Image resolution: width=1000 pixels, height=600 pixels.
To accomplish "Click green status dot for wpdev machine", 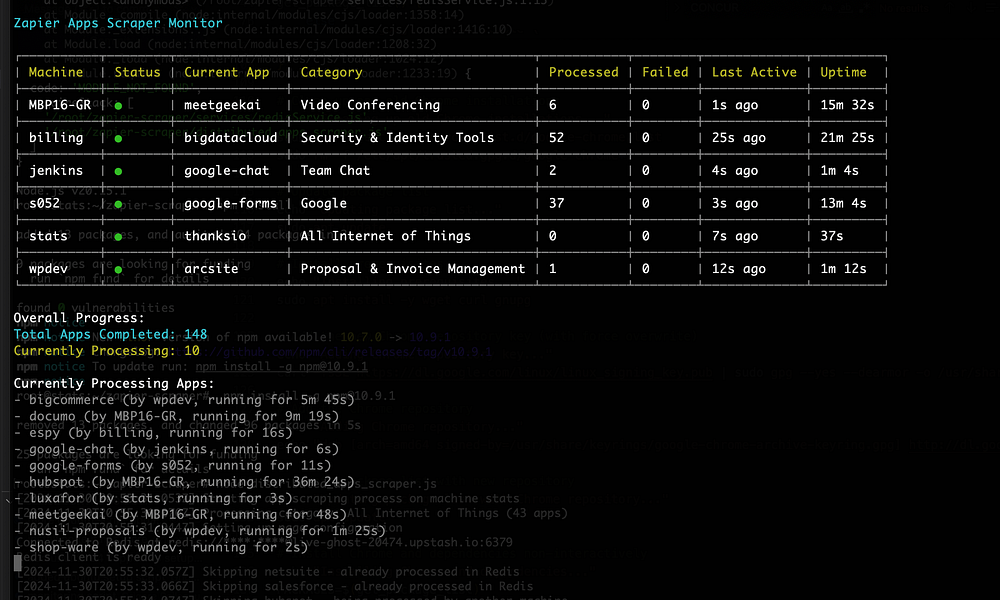I will (x=118, y=270).
